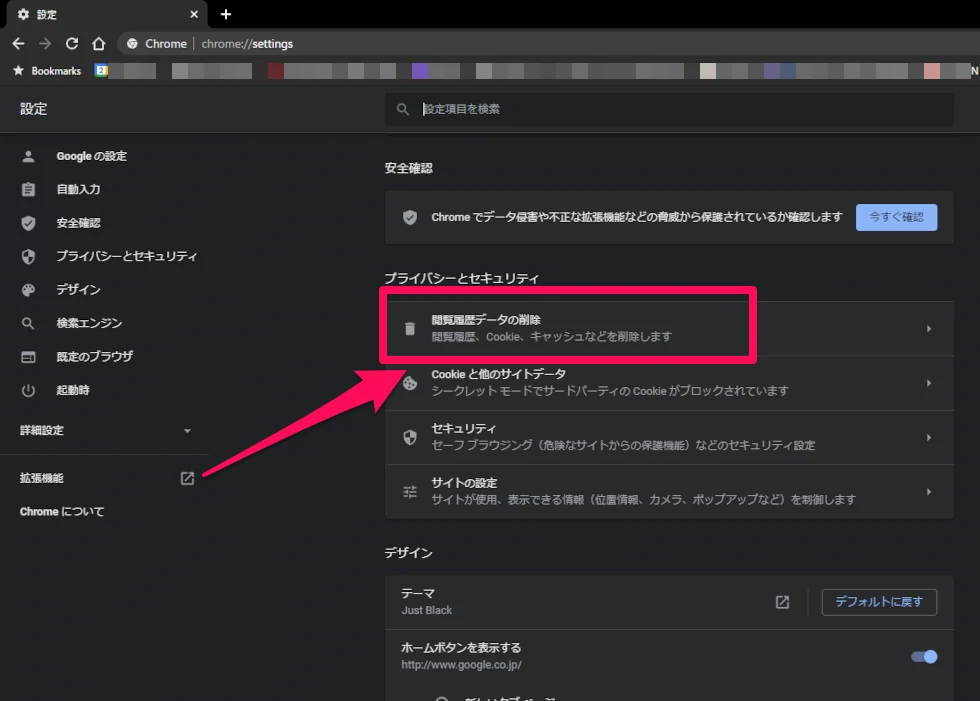Click the magnifier icon in settings search
Viewport: 980px width, 701px height.
(x=402, y=109)
